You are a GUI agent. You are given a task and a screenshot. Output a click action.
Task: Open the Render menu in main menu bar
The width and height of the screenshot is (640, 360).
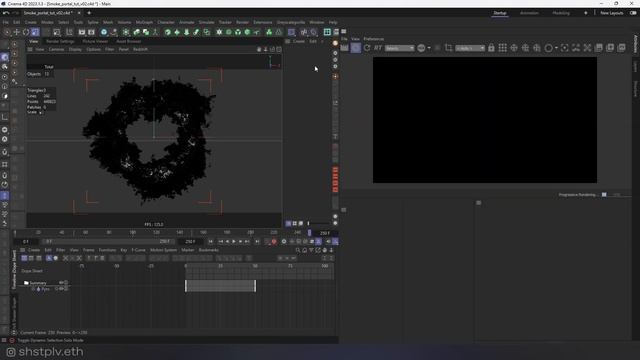(242, 22)
